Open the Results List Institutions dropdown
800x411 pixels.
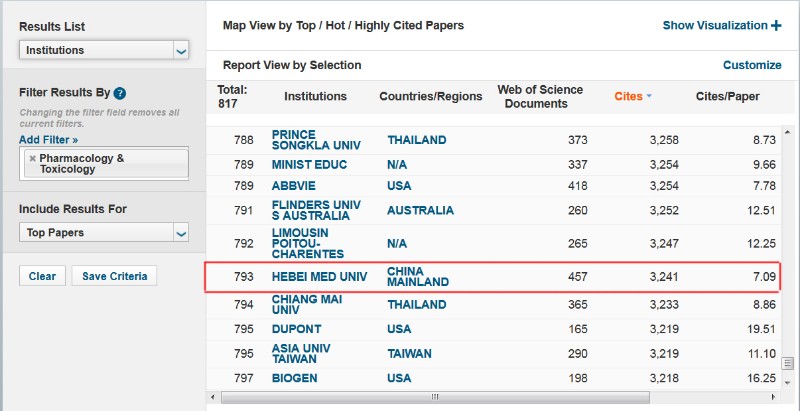point(104,50)
